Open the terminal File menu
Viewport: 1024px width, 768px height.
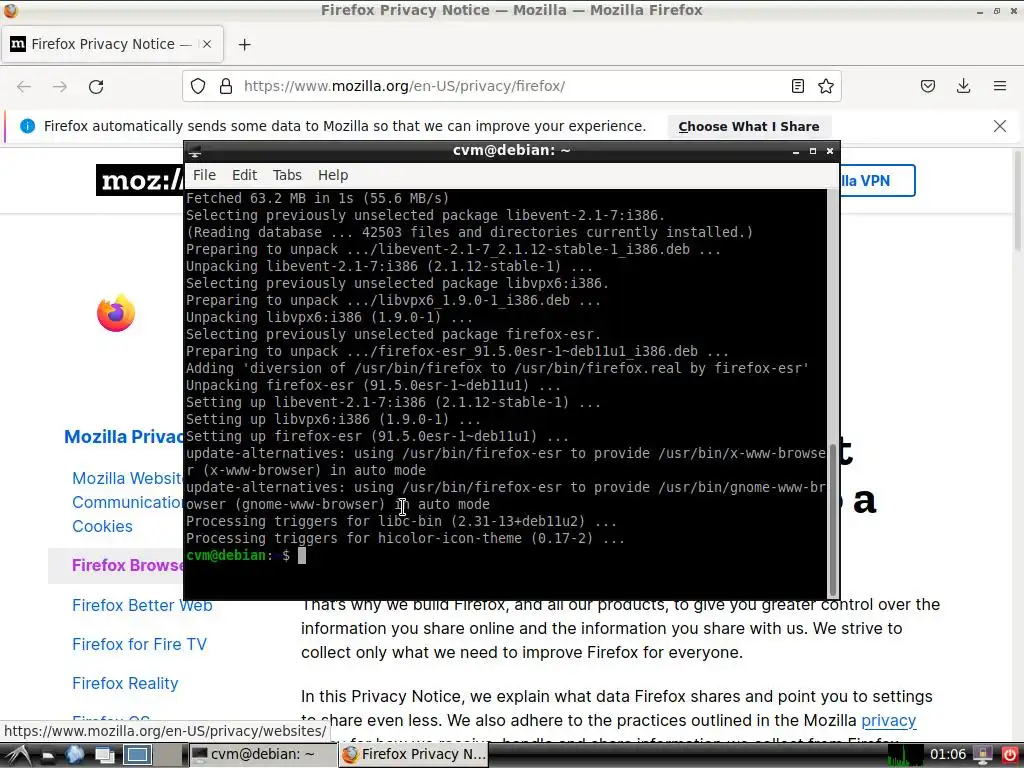click(204, 175)
